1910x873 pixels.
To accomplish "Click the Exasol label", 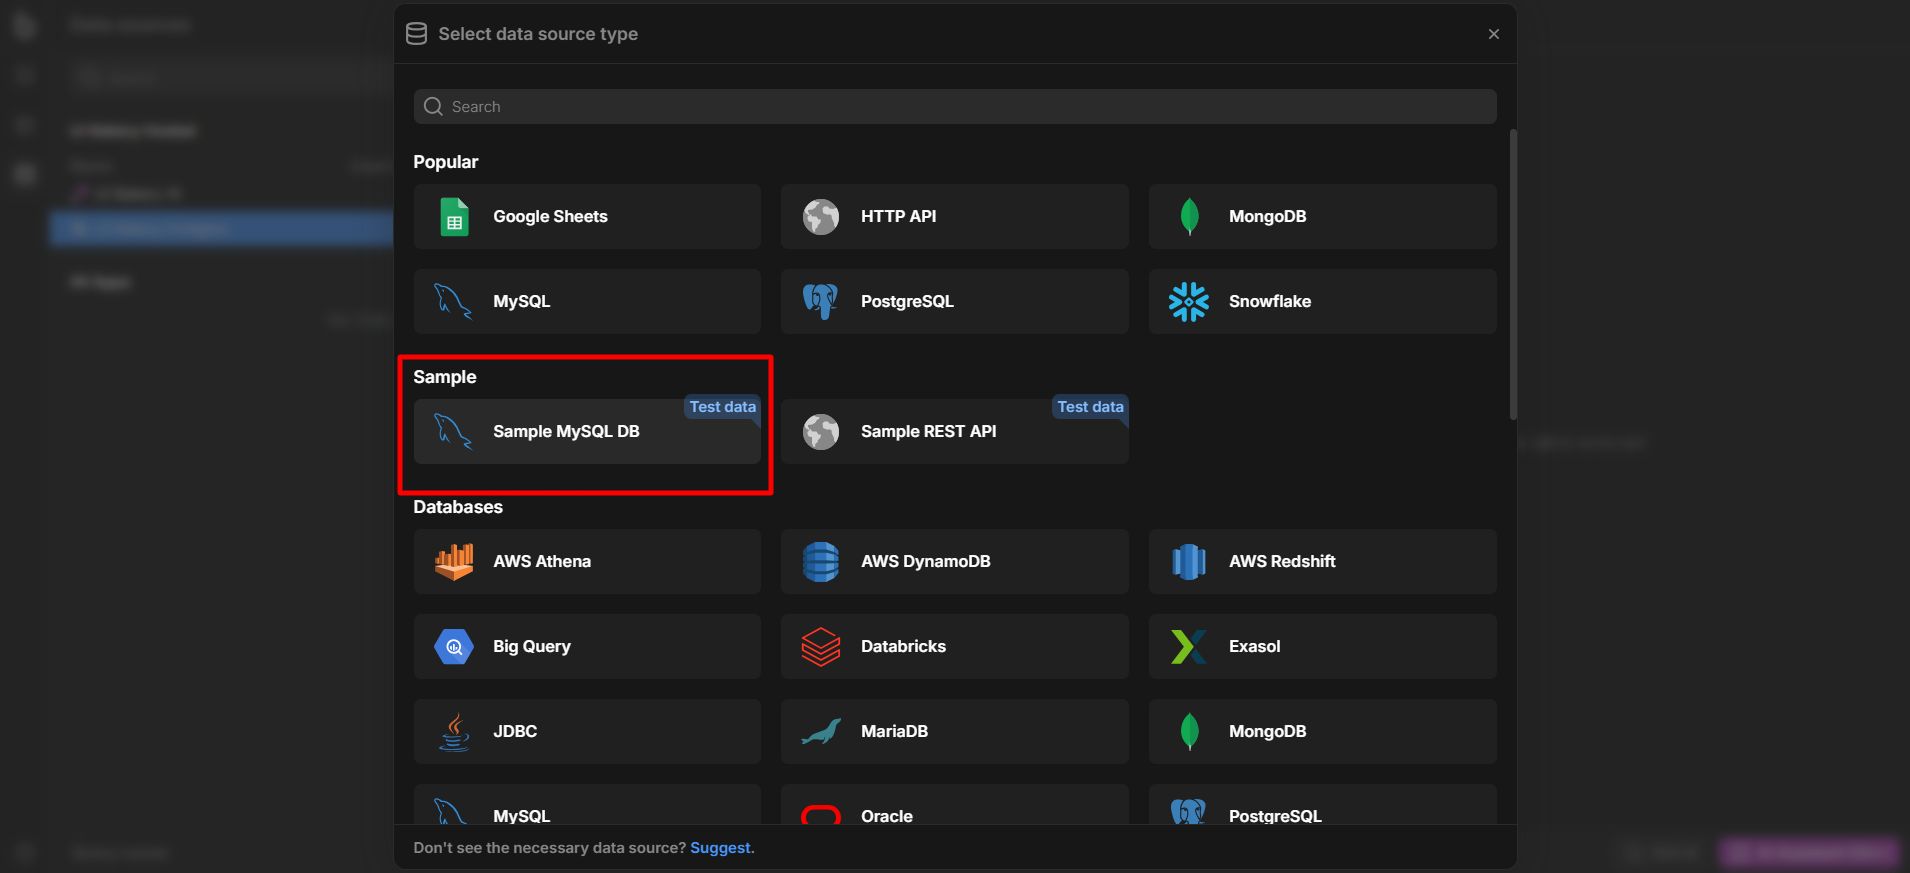I will [1255, 647].
